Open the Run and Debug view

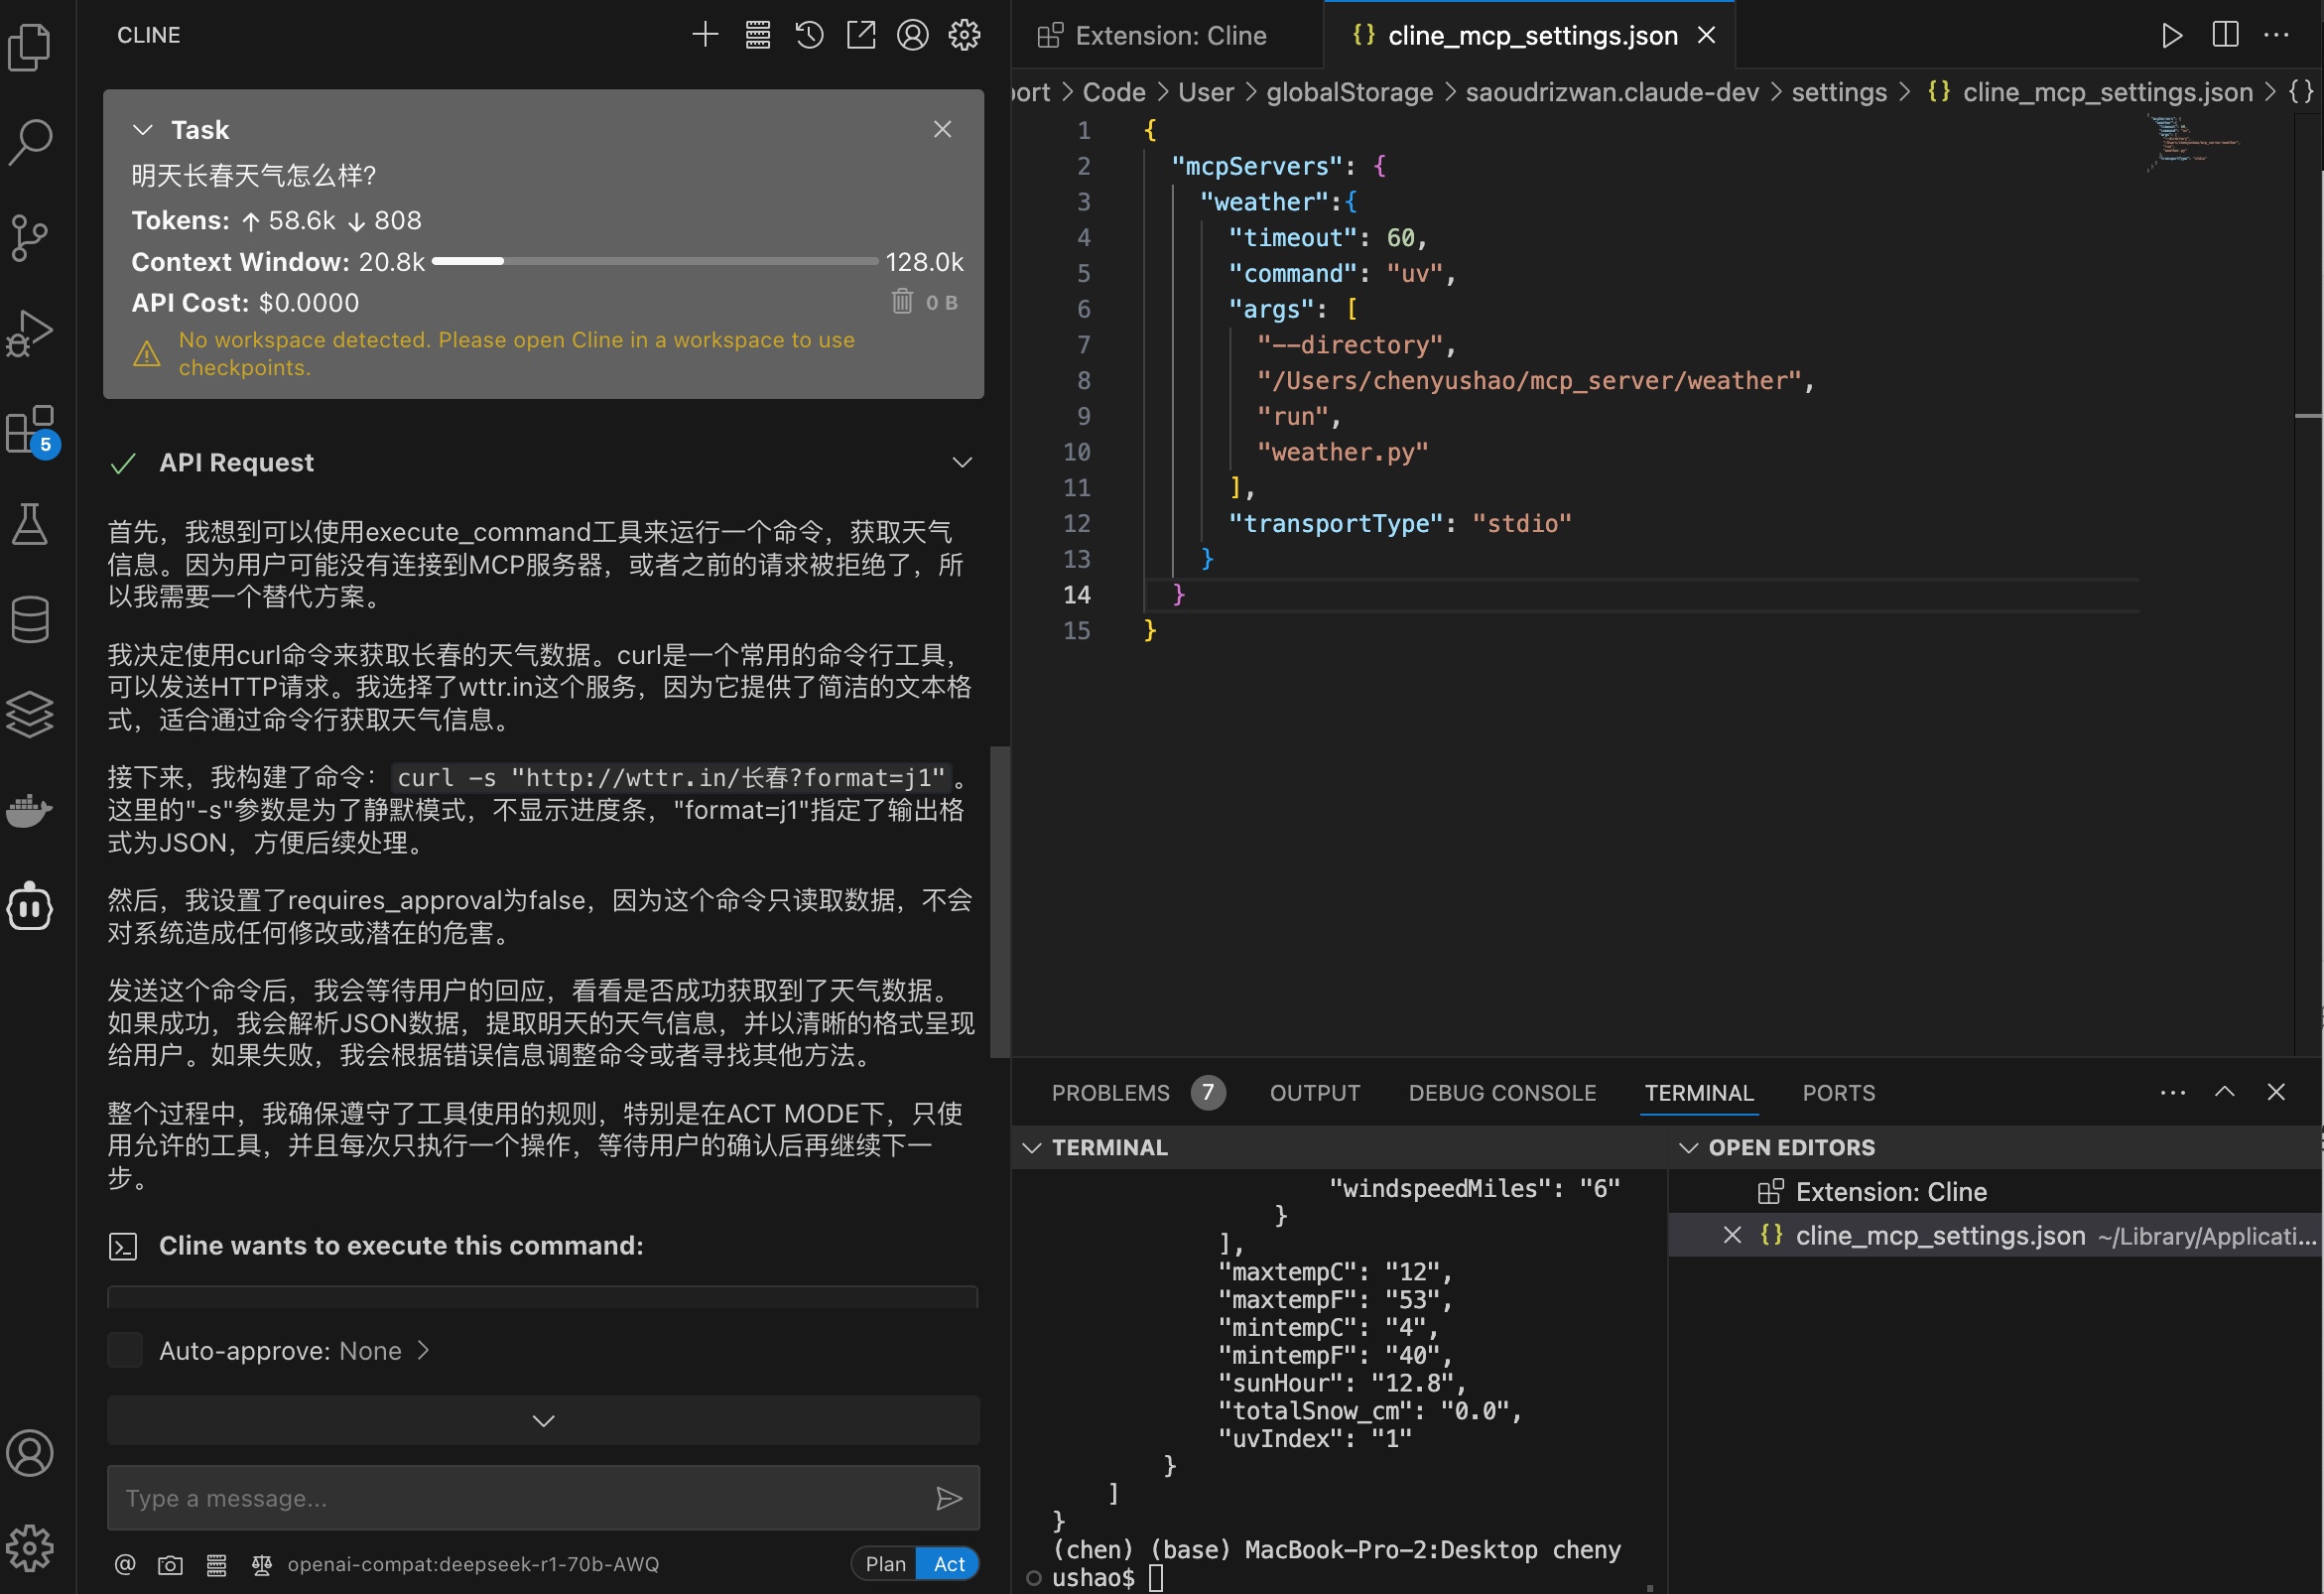point(30,333)
